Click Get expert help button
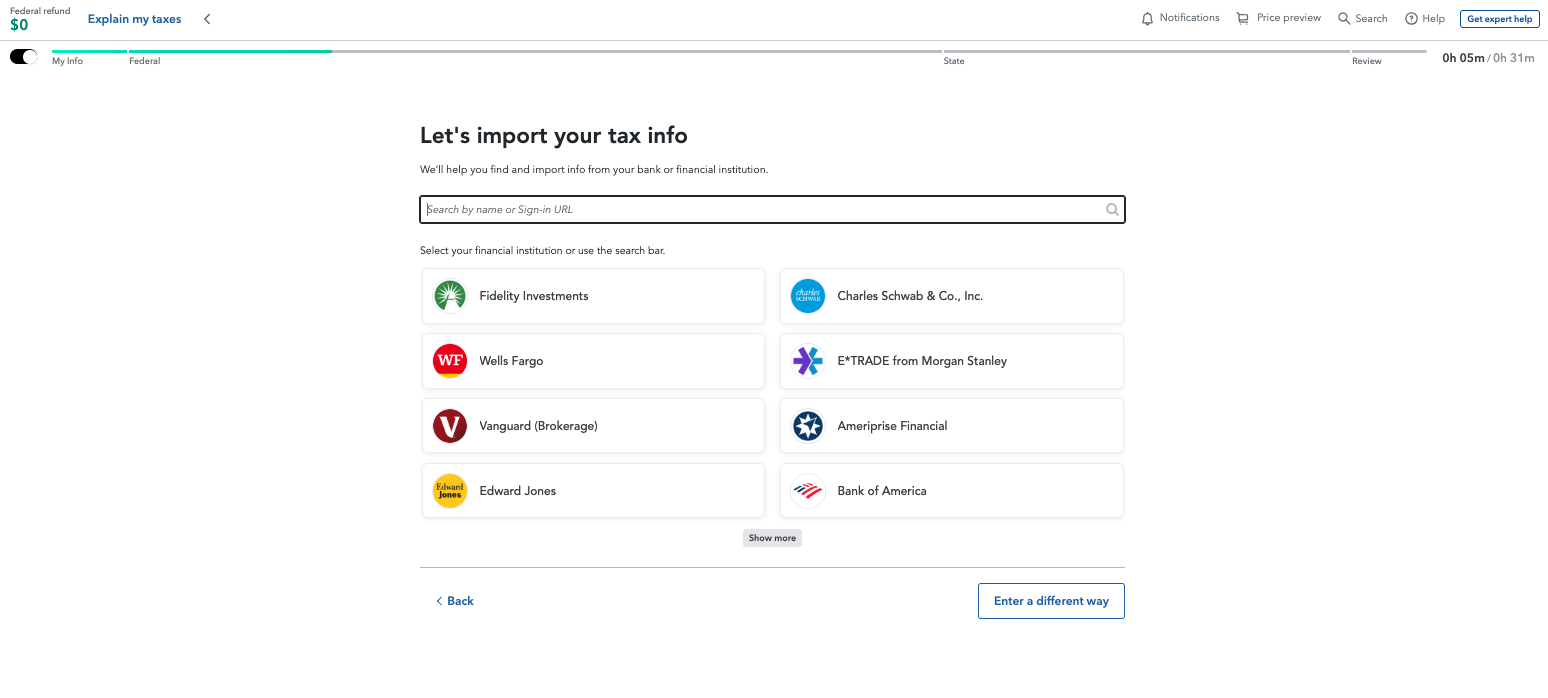The height and width of the screenshot is (698, 1548). point(1499,19)
